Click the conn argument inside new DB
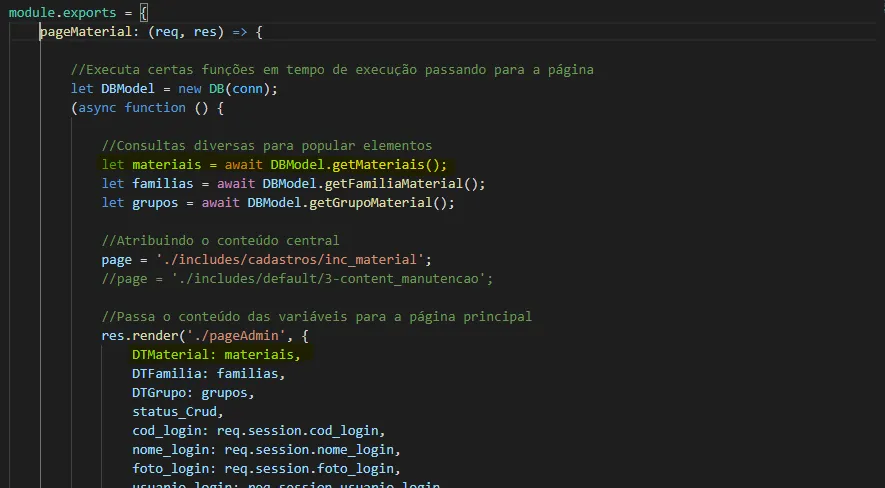 coord(251,89)
